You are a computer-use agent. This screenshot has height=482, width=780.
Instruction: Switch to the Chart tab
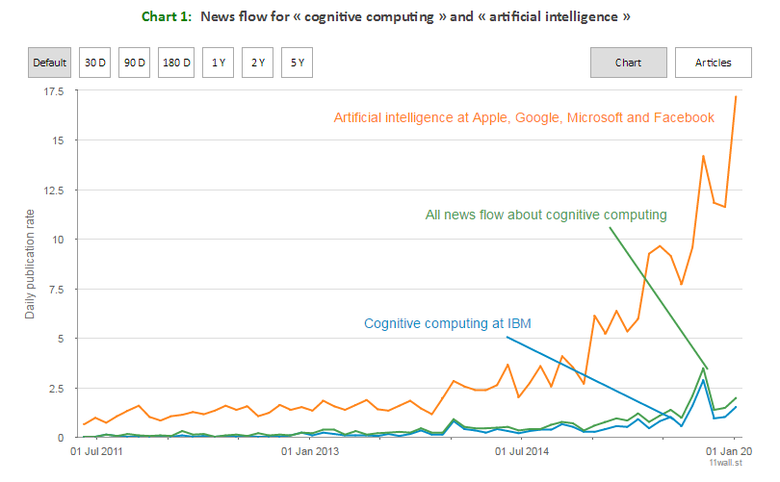[x=628, y=62]
